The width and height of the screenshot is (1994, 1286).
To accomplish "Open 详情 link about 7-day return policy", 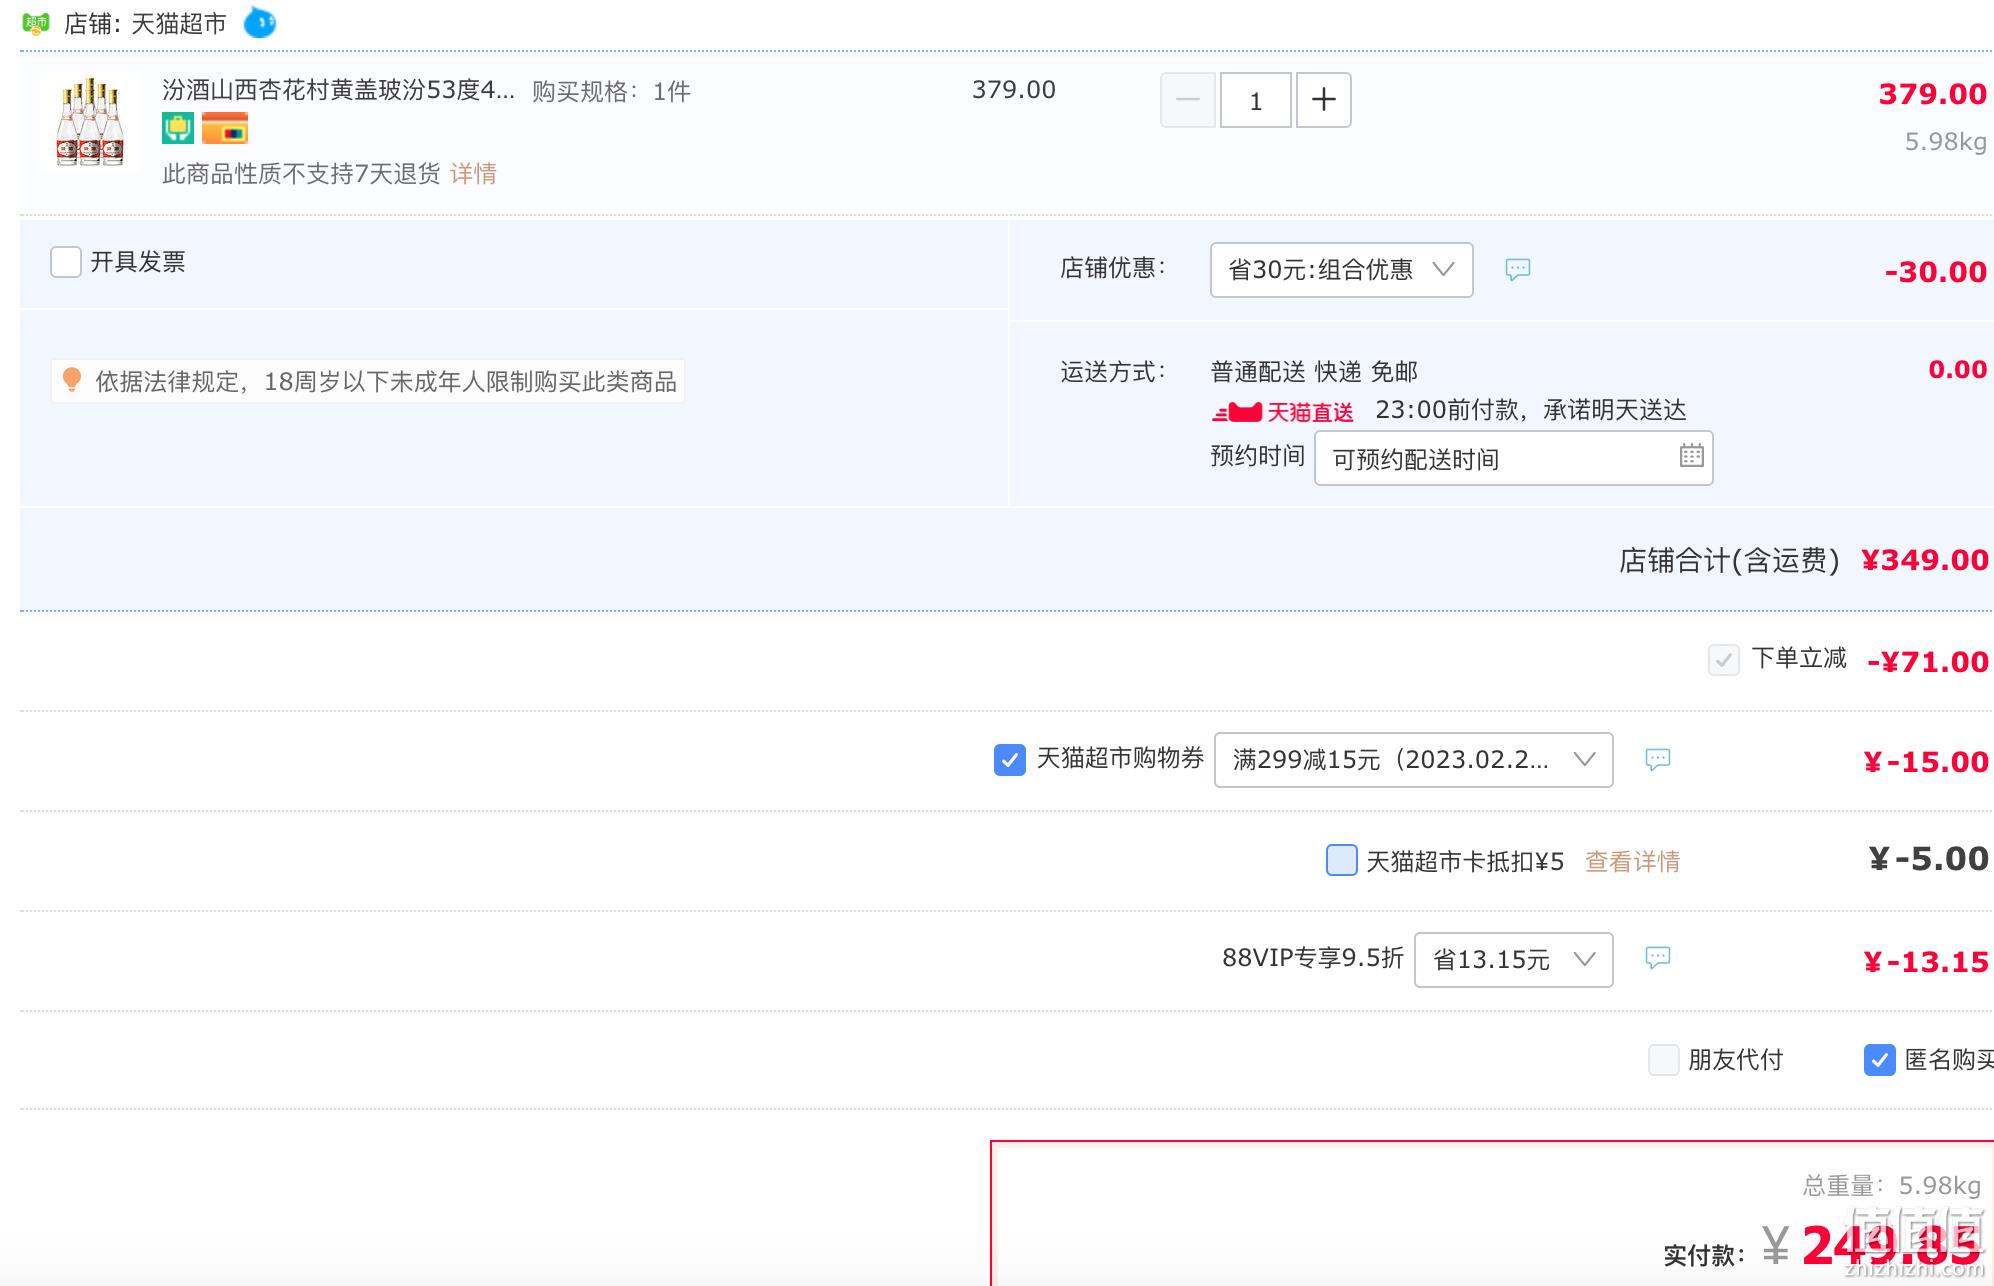I will pyautogui.click(x=473, y=174).
